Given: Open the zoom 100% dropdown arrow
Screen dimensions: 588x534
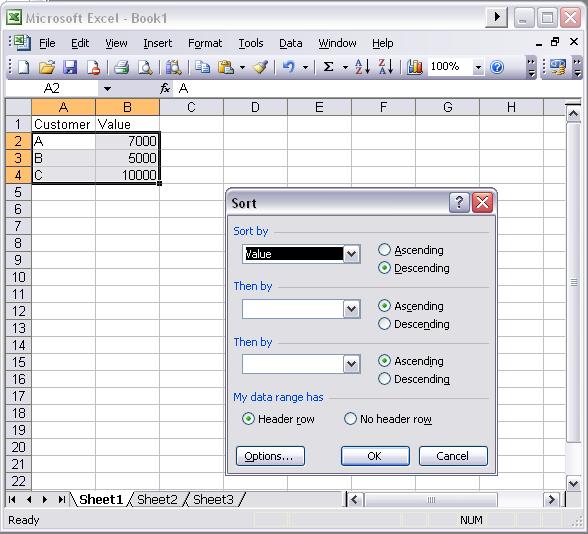Looking at the screenshot, I should pyautogui.click(x=478, y=68).
